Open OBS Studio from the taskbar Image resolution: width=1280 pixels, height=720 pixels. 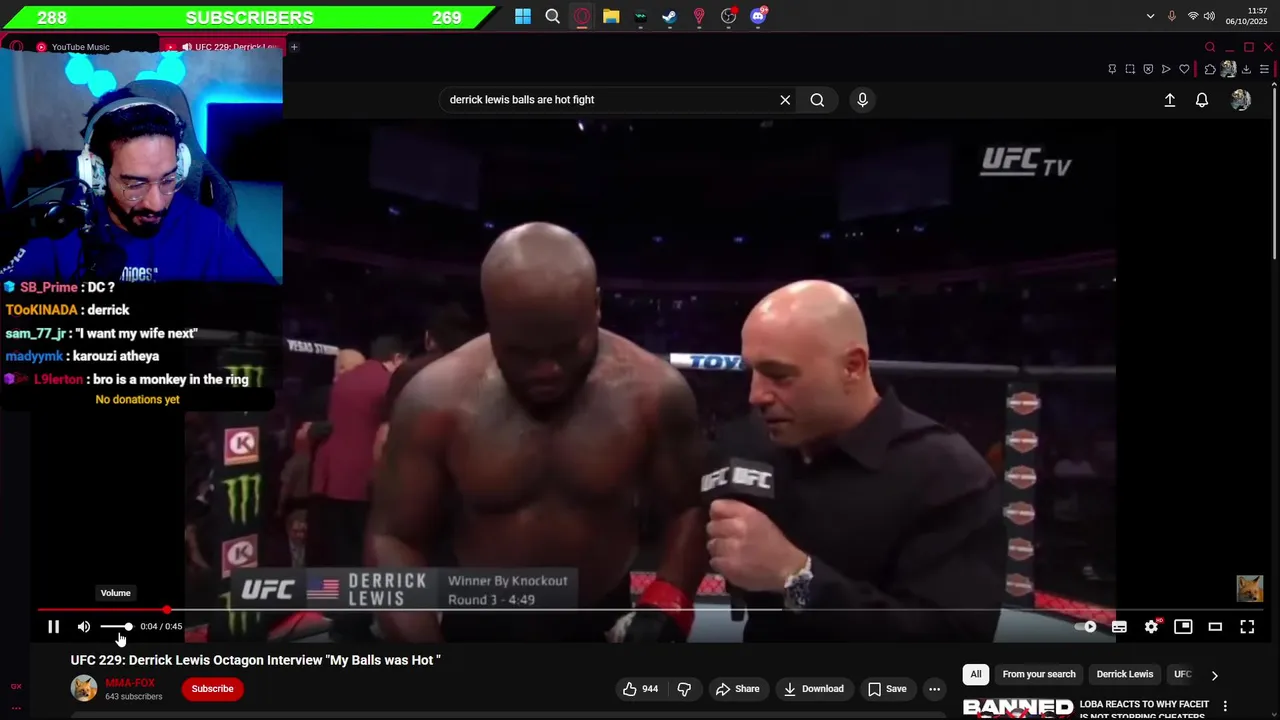(x=729, y=16)
